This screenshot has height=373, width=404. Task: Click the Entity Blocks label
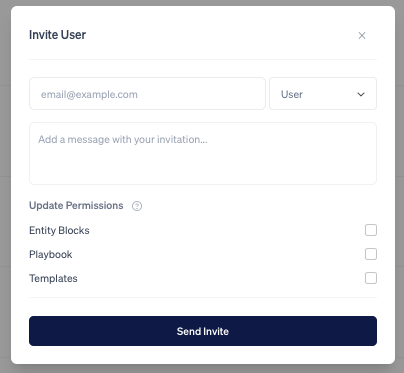coord(59,230)
